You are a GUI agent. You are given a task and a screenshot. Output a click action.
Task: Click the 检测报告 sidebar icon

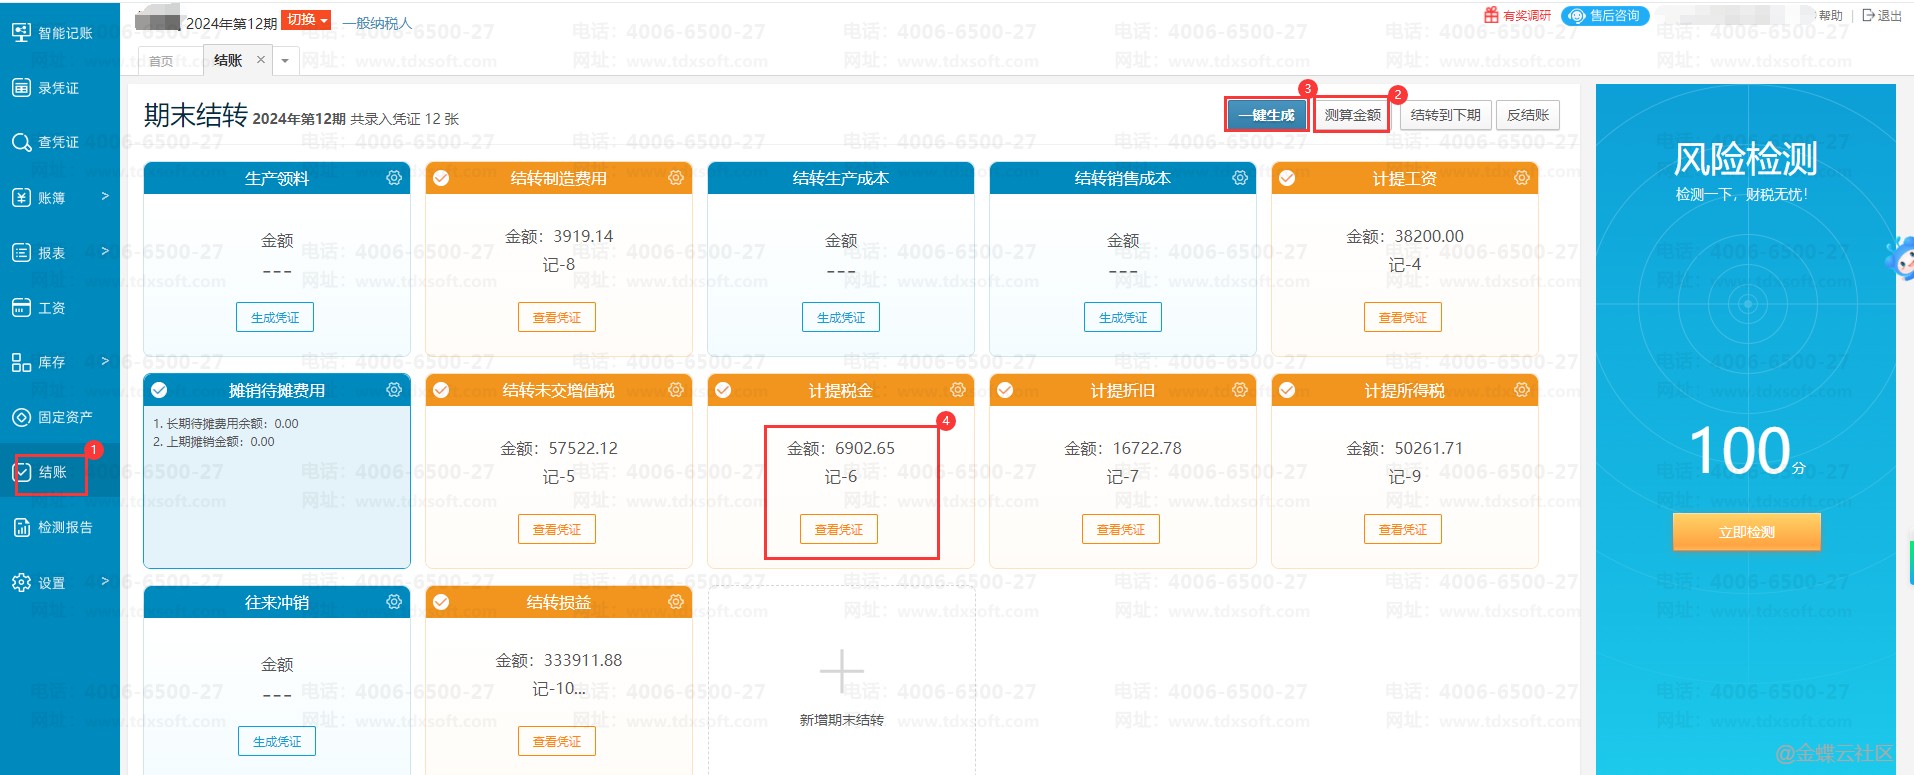point(21,527)
